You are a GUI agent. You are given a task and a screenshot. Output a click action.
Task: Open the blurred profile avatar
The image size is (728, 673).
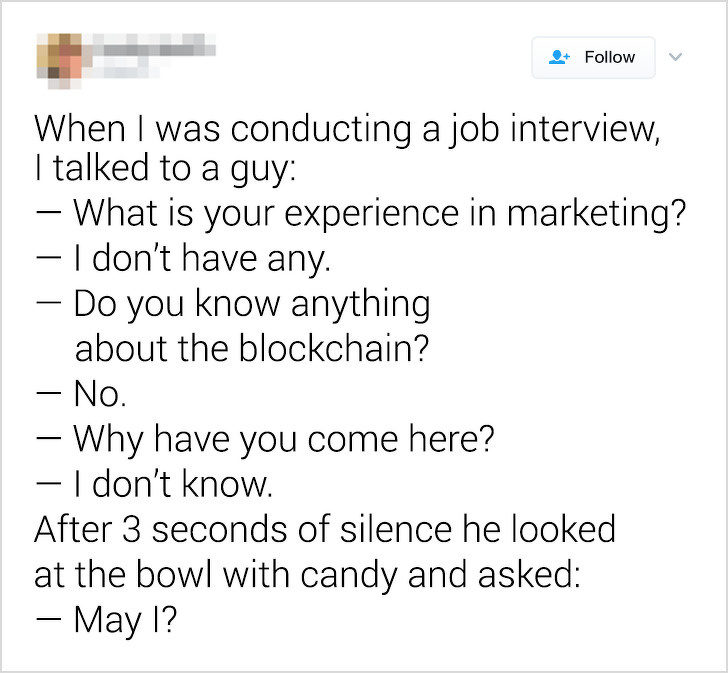pos(59,61)
